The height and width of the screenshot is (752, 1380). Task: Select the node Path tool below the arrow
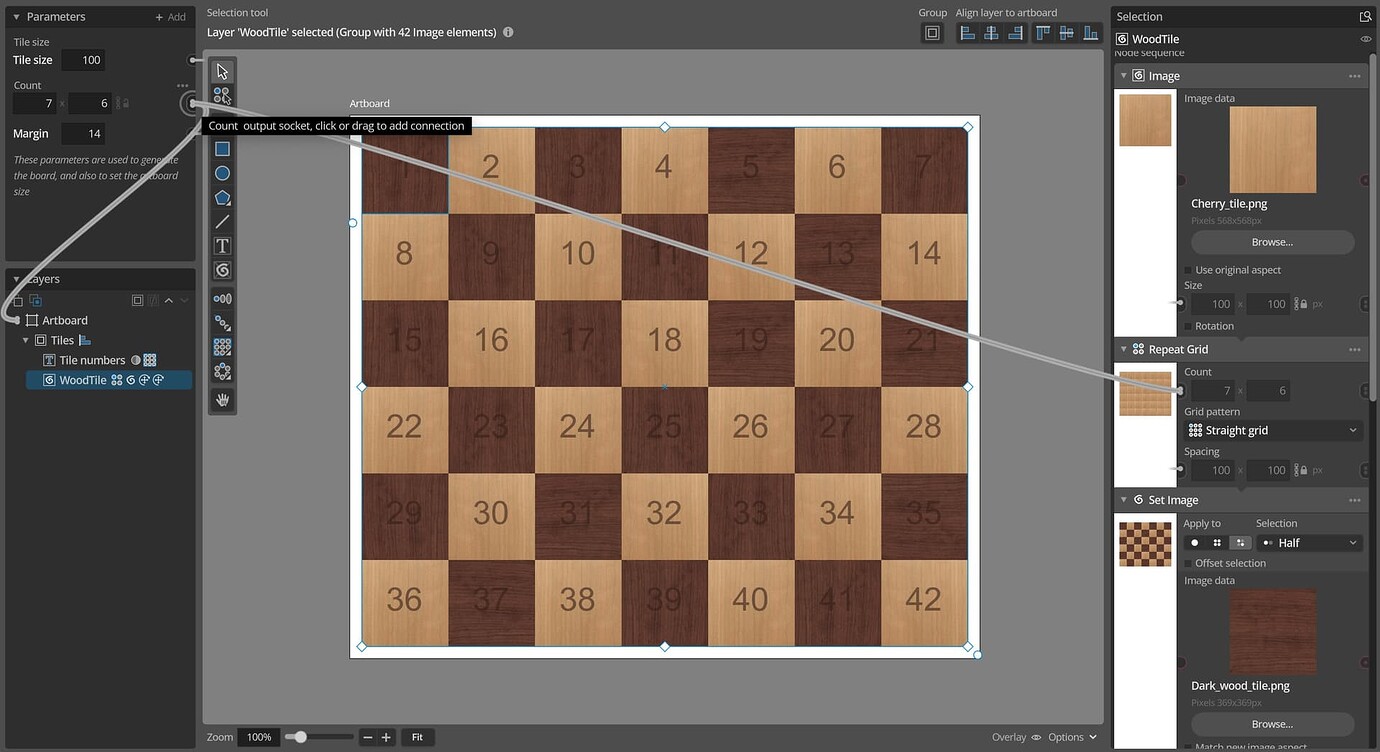click(x=221, y=94)
